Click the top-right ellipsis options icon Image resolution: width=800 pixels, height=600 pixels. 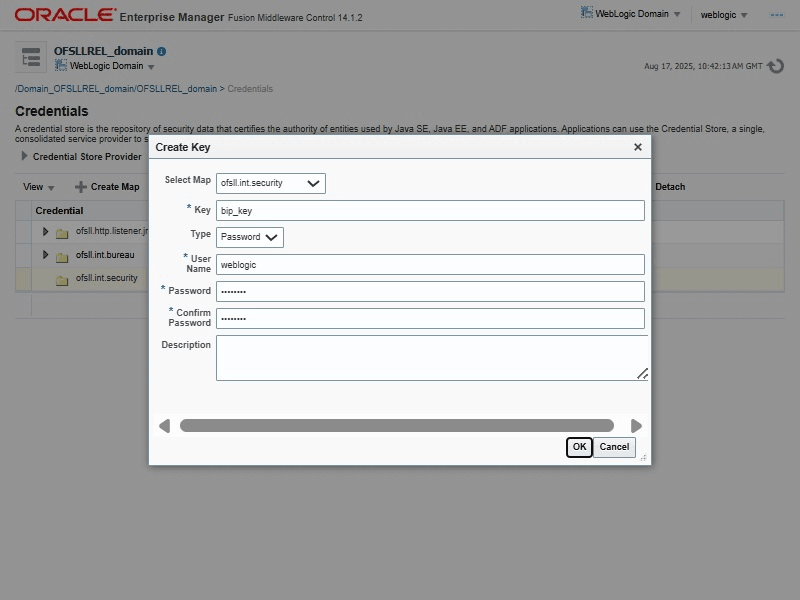tap(777, 15)
